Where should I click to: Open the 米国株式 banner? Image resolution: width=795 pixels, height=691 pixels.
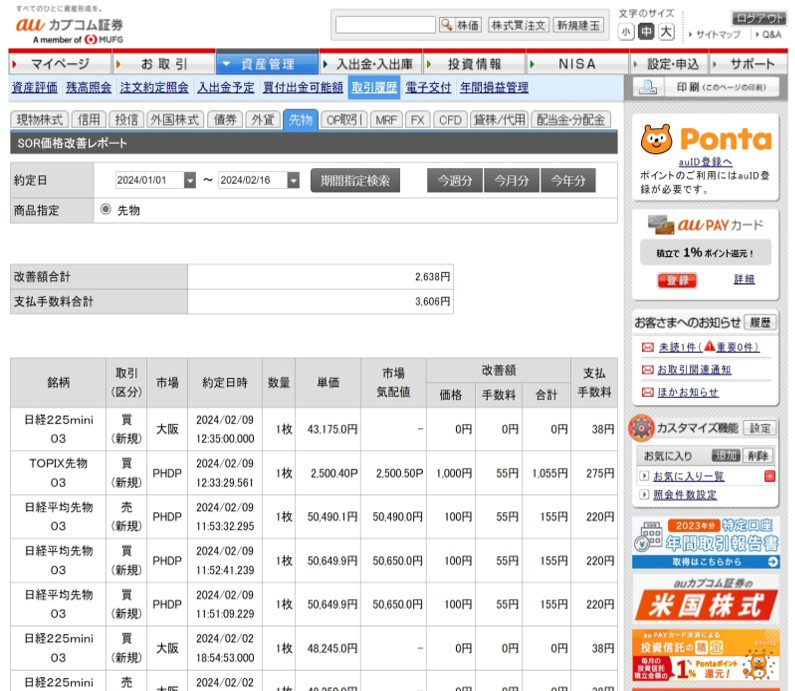coord(705,599)
